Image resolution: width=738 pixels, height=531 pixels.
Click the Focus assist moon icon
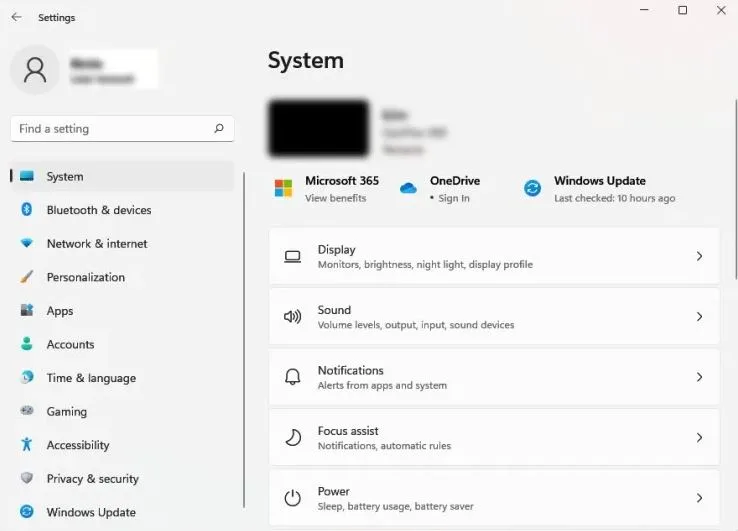293,437
